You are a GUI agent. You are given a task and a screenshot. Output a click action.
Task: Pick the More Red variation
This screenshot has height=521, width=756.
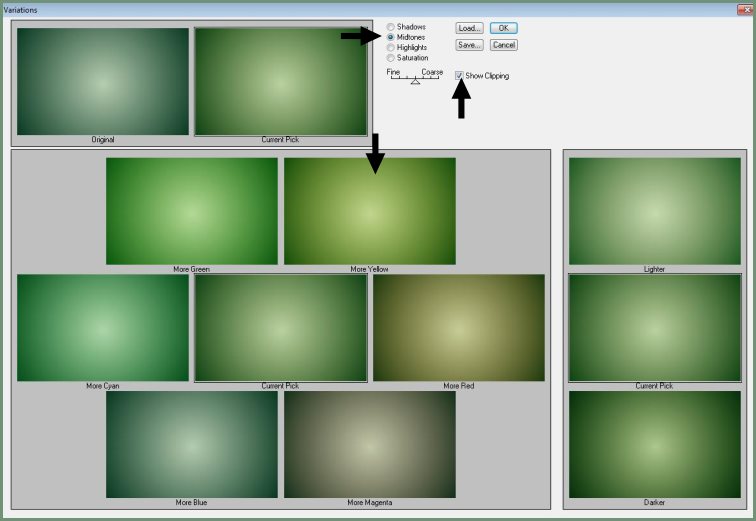[x=459, y=327]
